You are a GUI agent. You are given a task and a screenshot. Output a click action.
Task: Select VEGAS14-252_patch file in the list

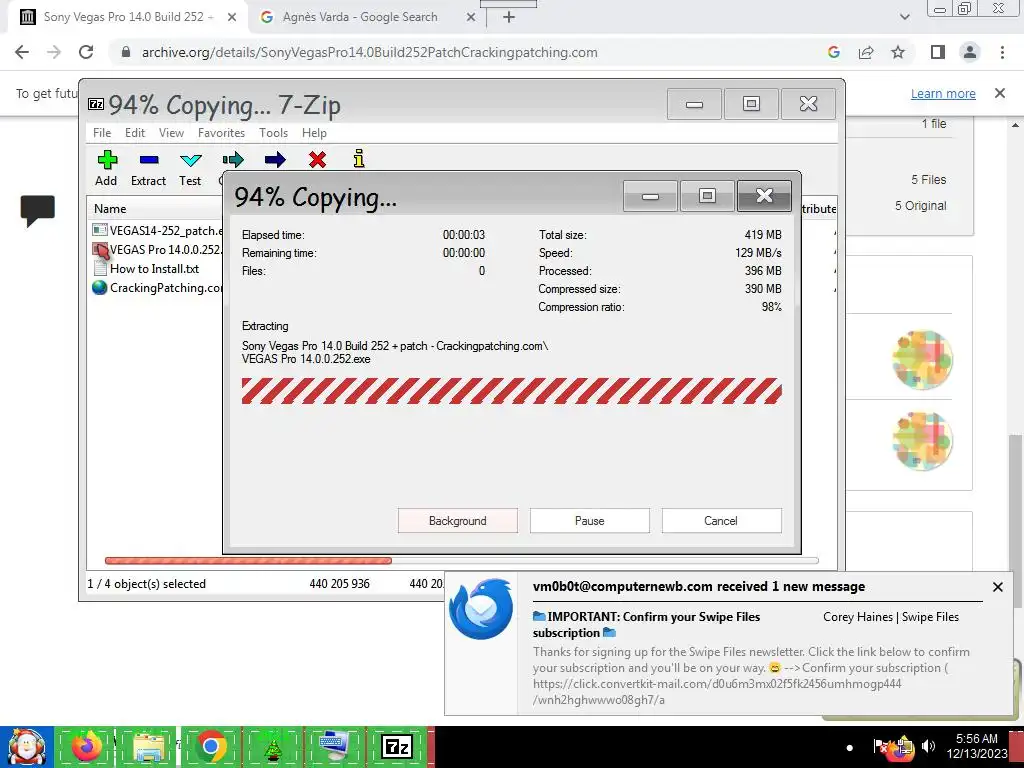(157, 231)
